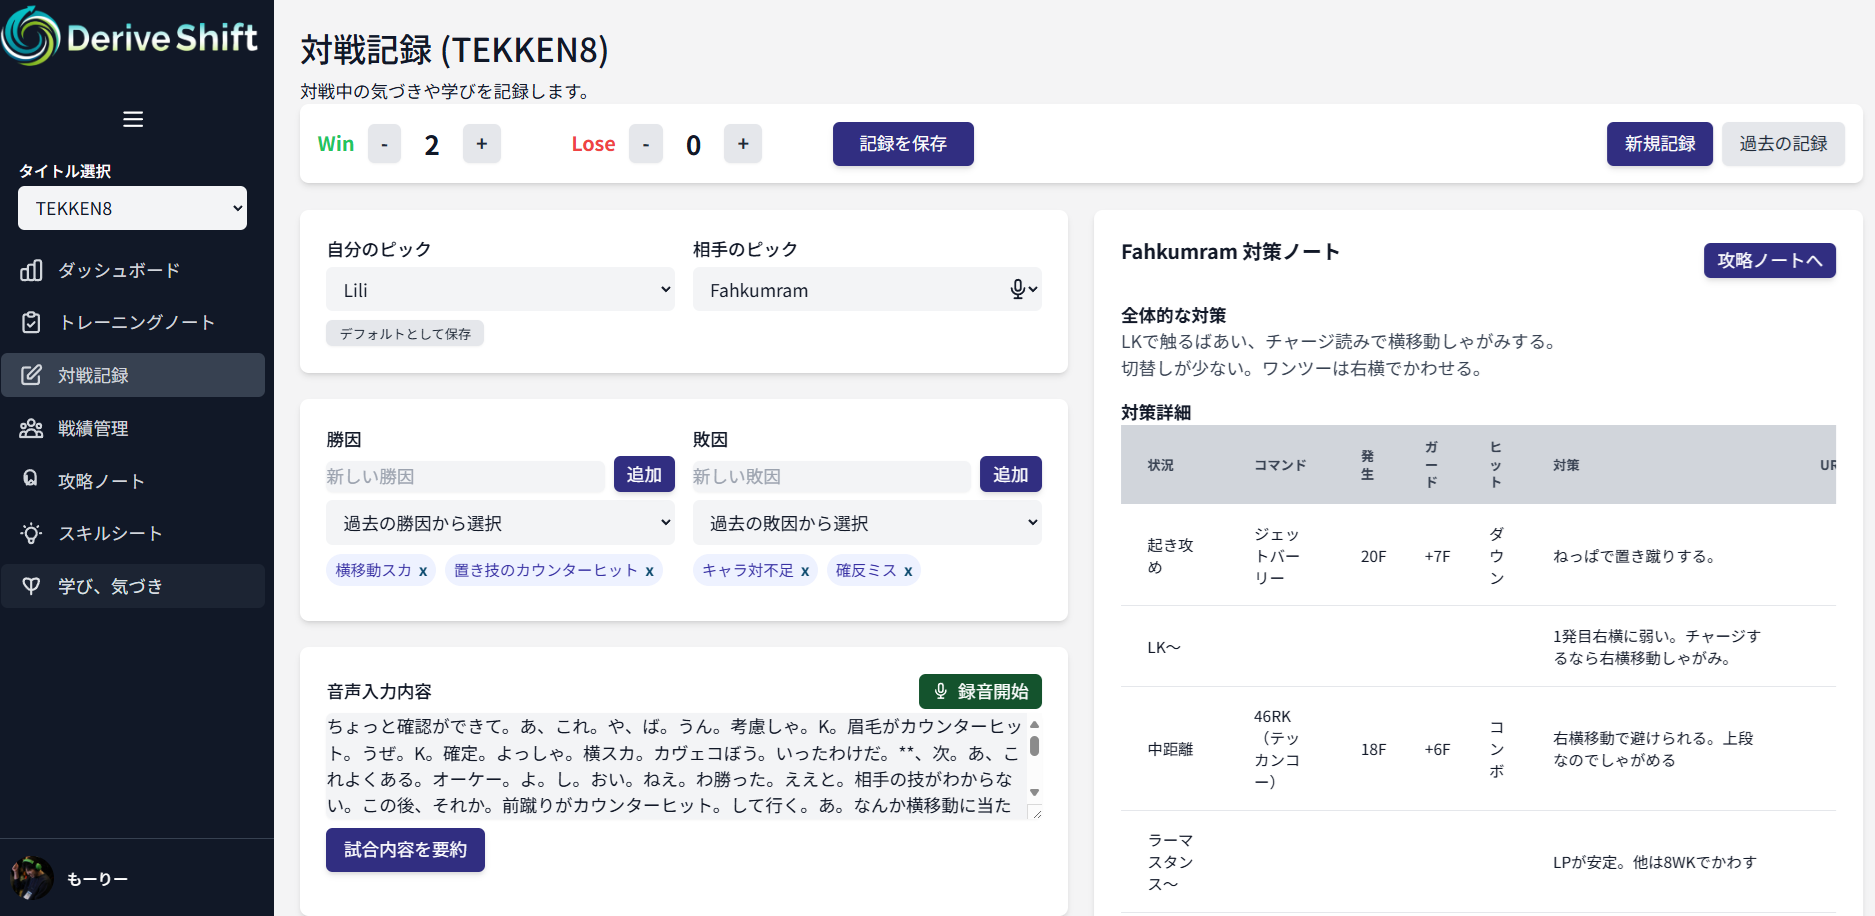The width and height of the screenshot is (1875, 916).
Task: Click the user avatar もーりー
Action: point(32,878)
